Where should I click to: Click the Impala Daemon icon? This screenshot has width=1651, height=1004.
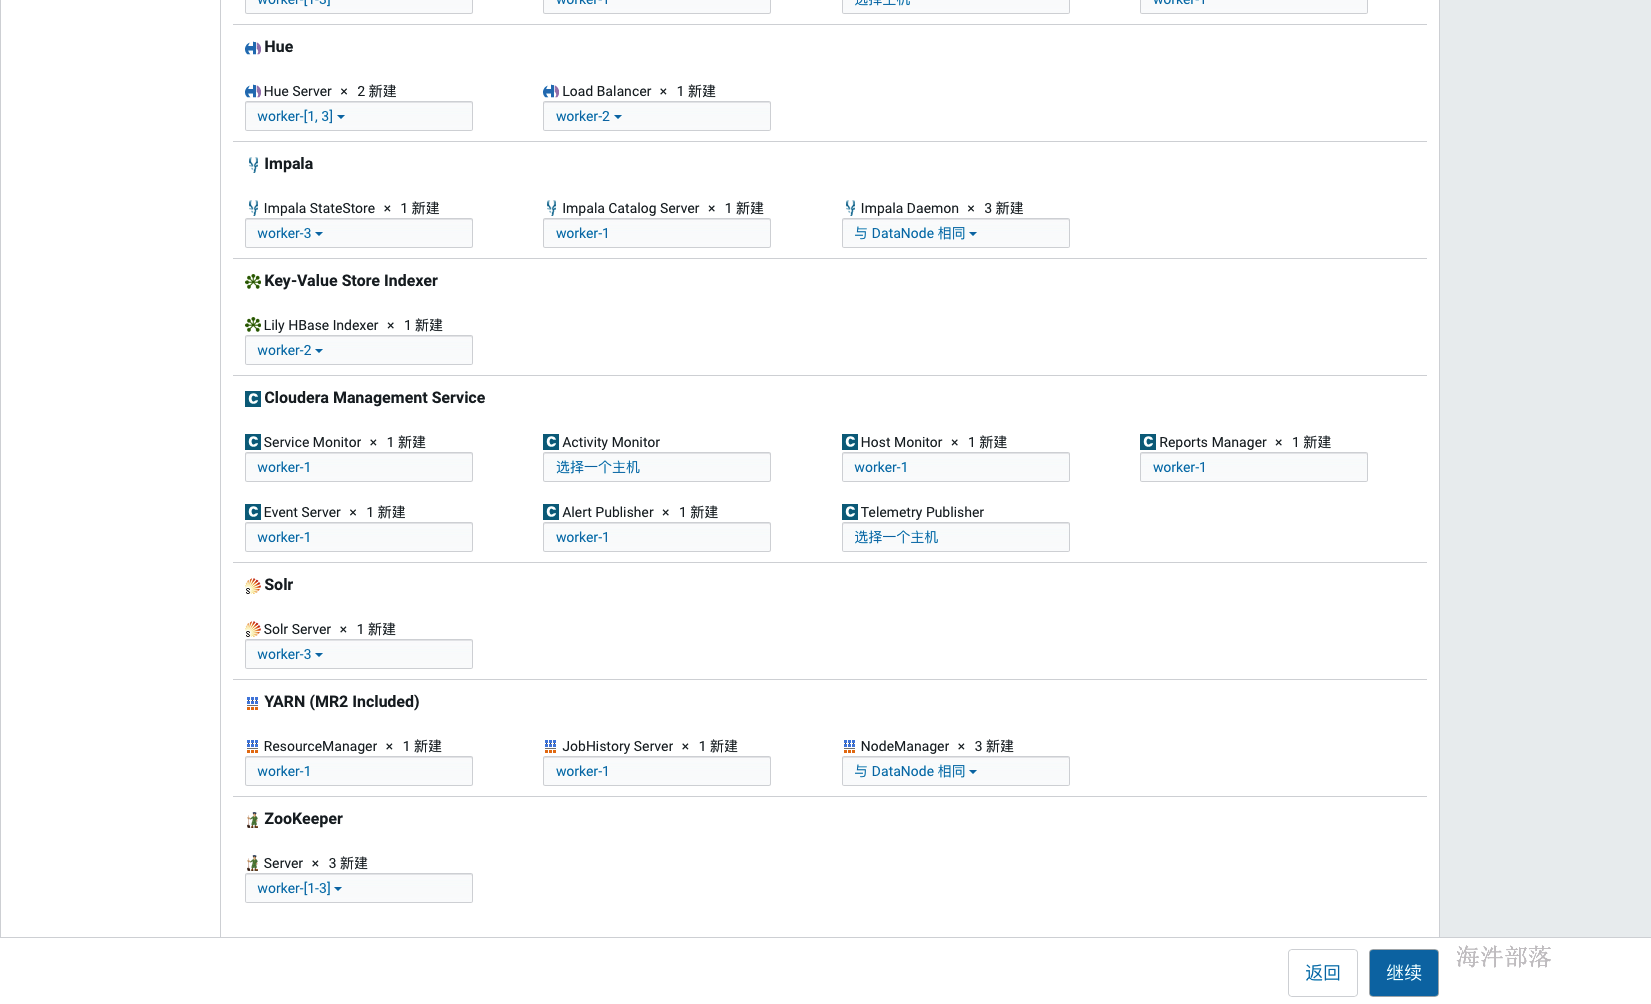[x=850, y=209]
